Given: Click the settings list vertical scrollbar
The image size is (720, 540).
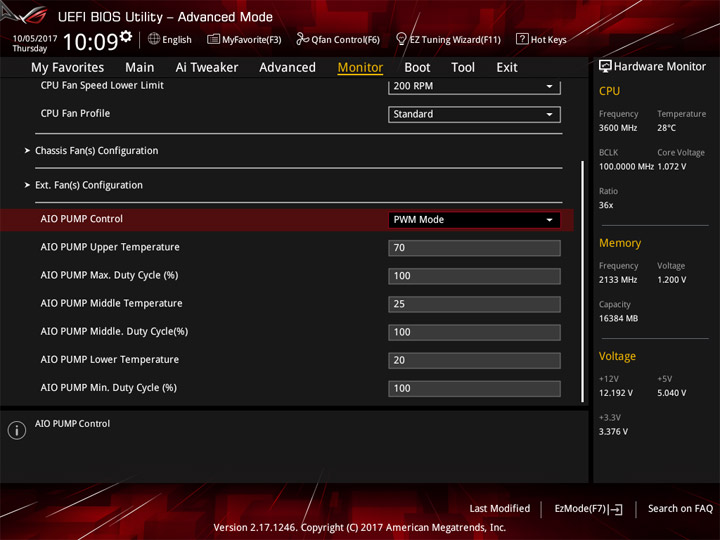Looking at the screenshot, I should [583, 281].
